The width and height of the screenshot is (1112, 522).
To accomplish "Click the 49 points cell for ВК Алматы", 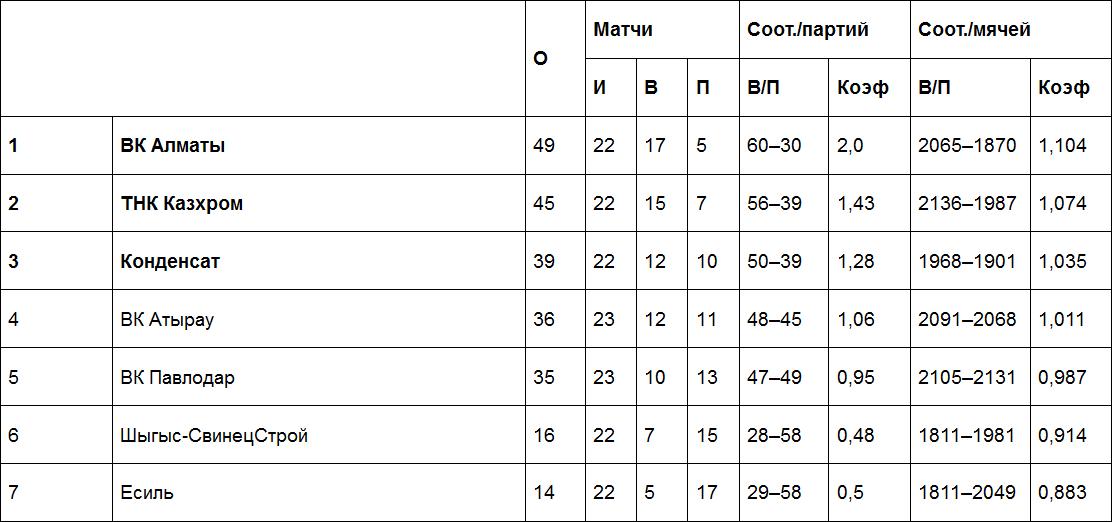I will click(x=544, y=145).
